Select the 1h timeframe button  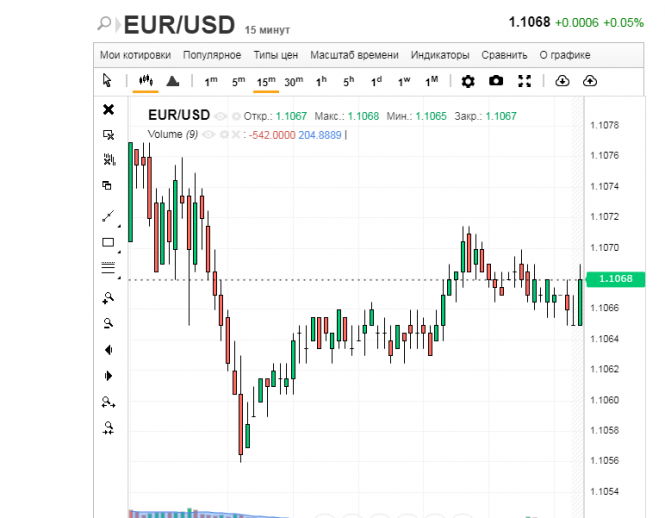tap(321, 81)
